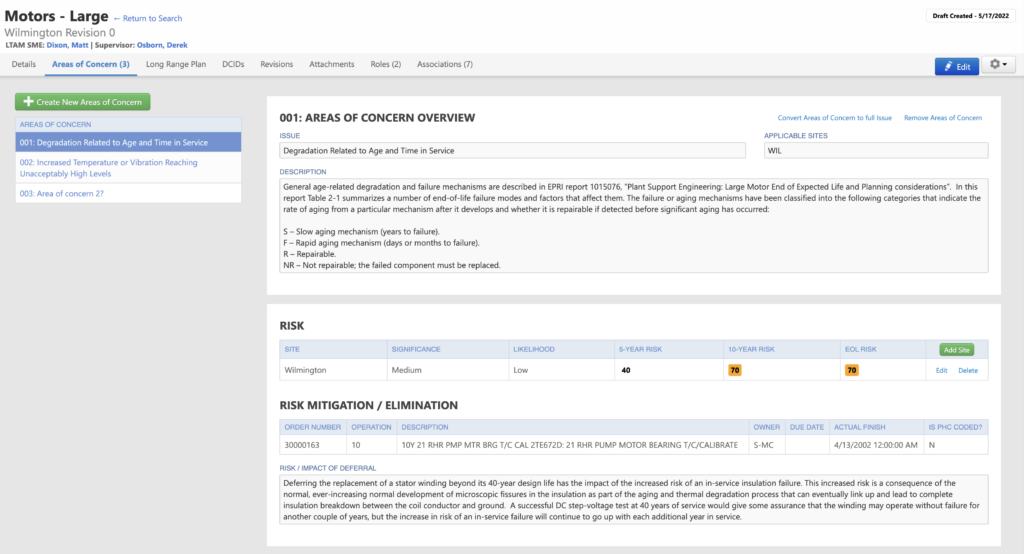The width and height of the screenshot is (1024, 554).
Task: Open the DCIDs tab
Action: [x=234, y=64]
